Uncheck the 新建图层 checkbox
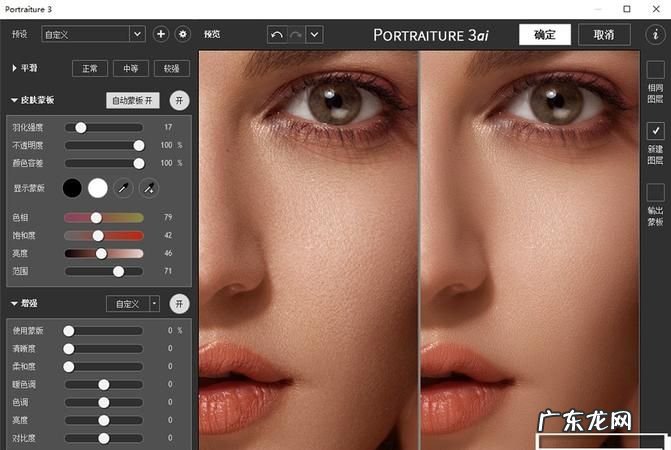671x450 pixels. point(655,131)
